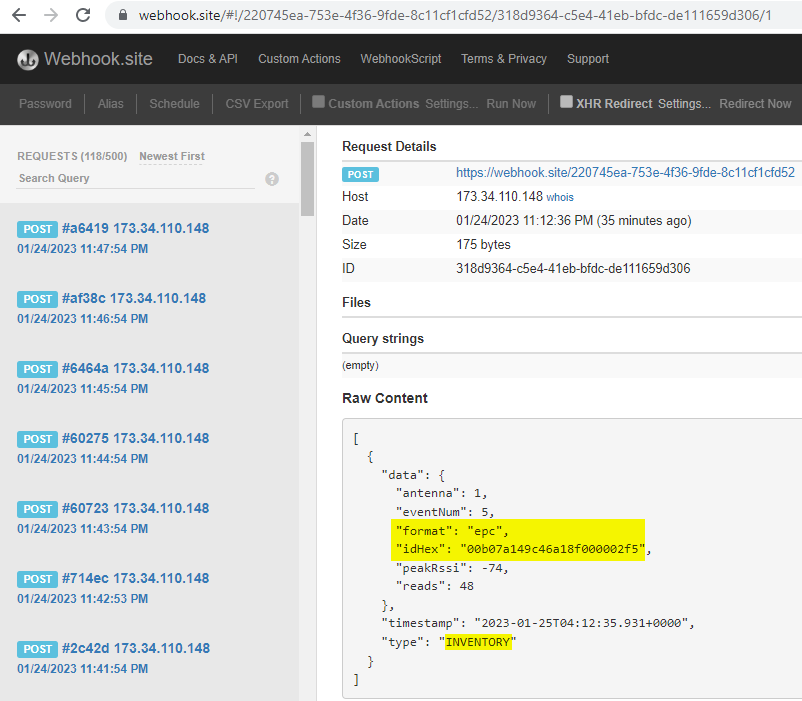Click the Redirect Now button
The height and width of the screenshot is (701, 802).
coord(755,104)
